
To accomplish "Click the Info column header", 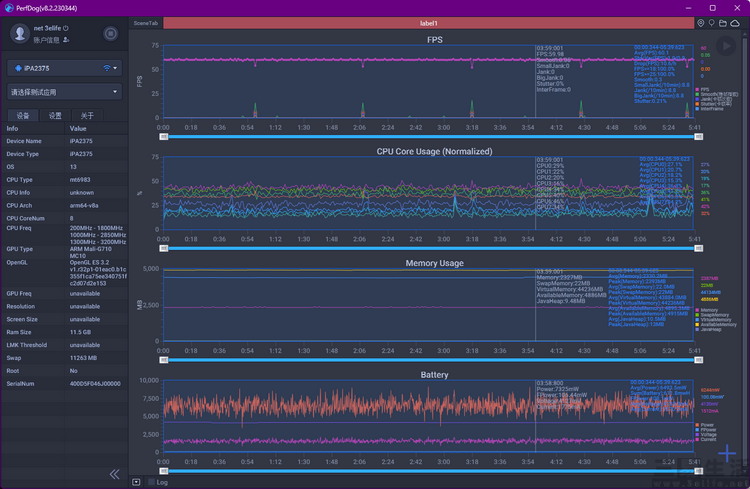I will coord(12,129).
